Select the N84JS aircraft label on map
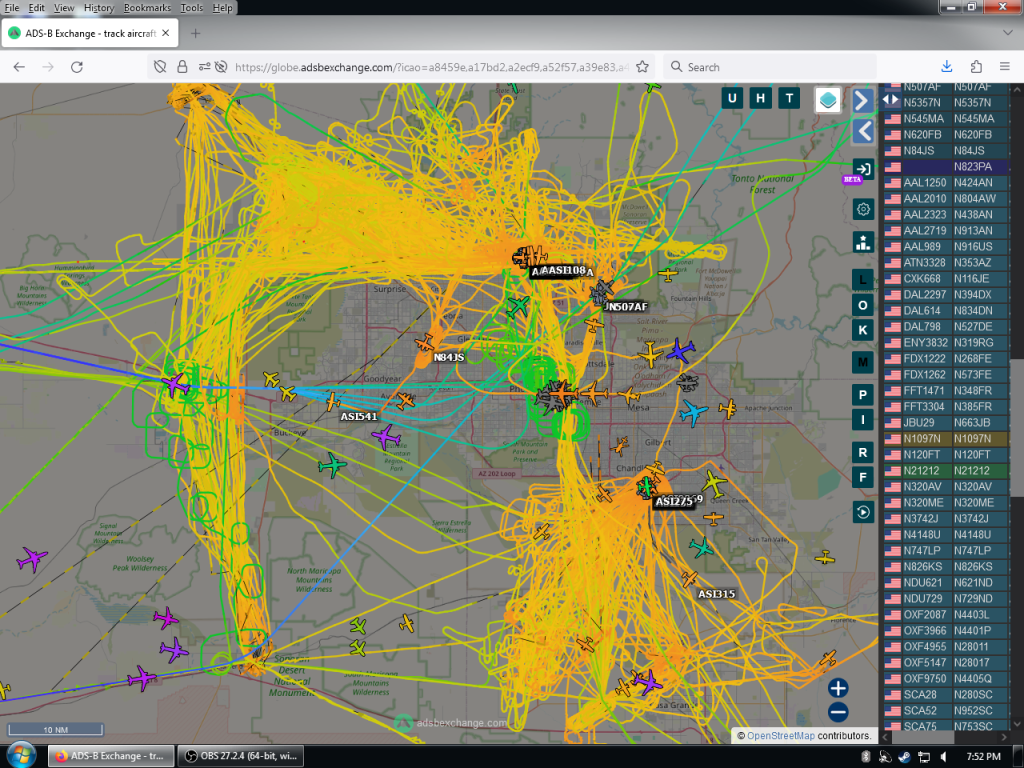Viewport: 1024px width, 768px height. click(x=449, y=357)
